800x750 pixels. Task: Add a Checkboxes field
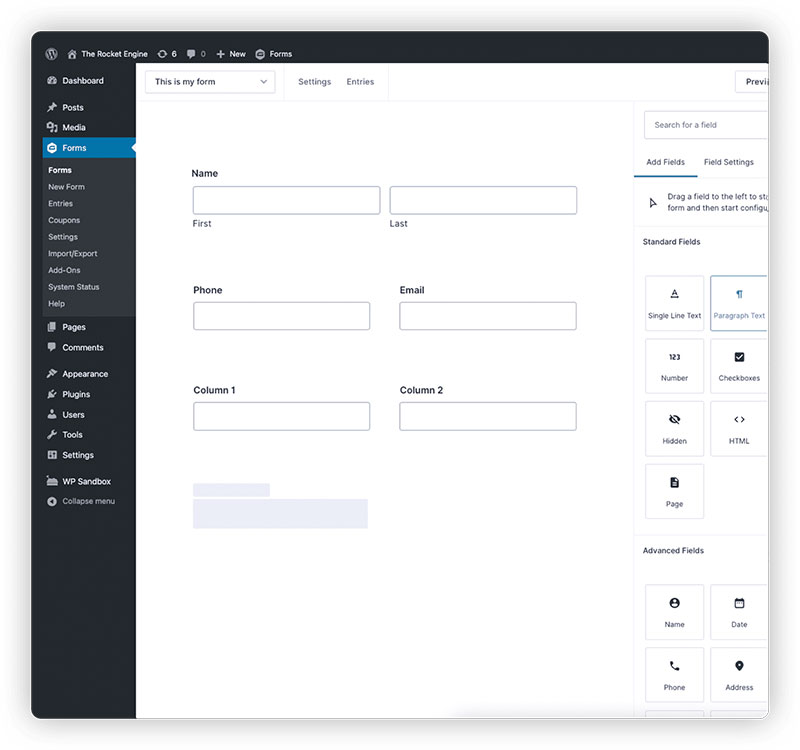pos(739,366)
